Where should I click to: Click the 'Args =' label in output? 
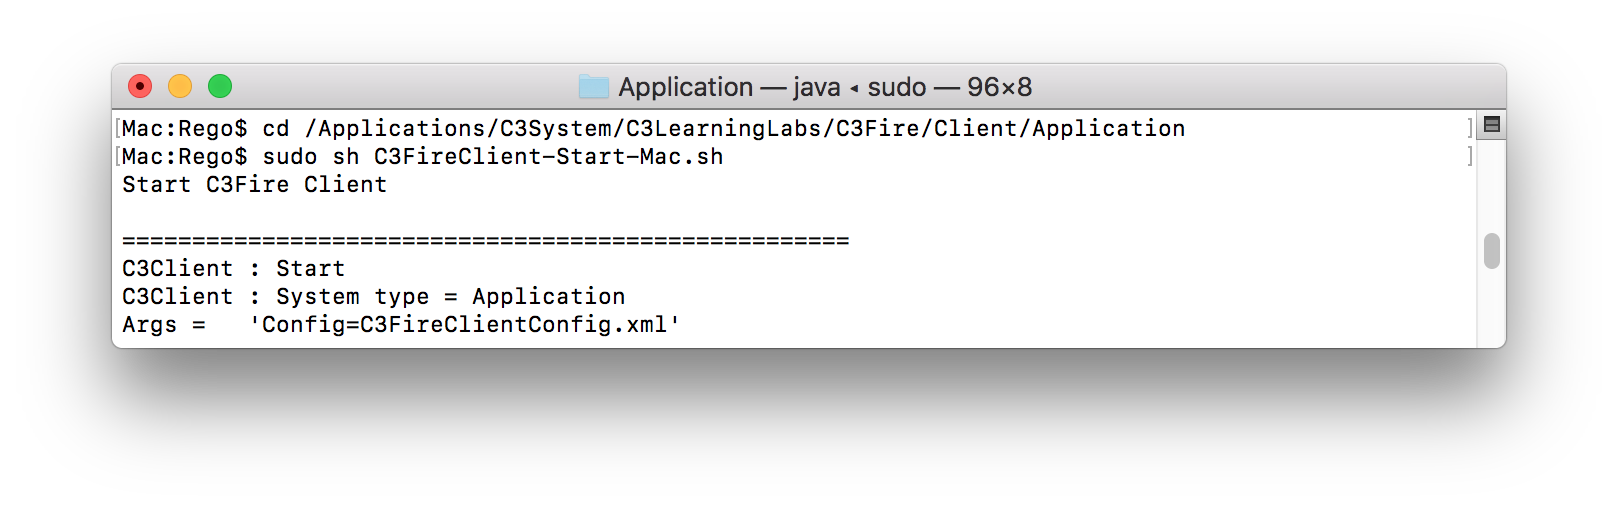click(x=163, y=325)
